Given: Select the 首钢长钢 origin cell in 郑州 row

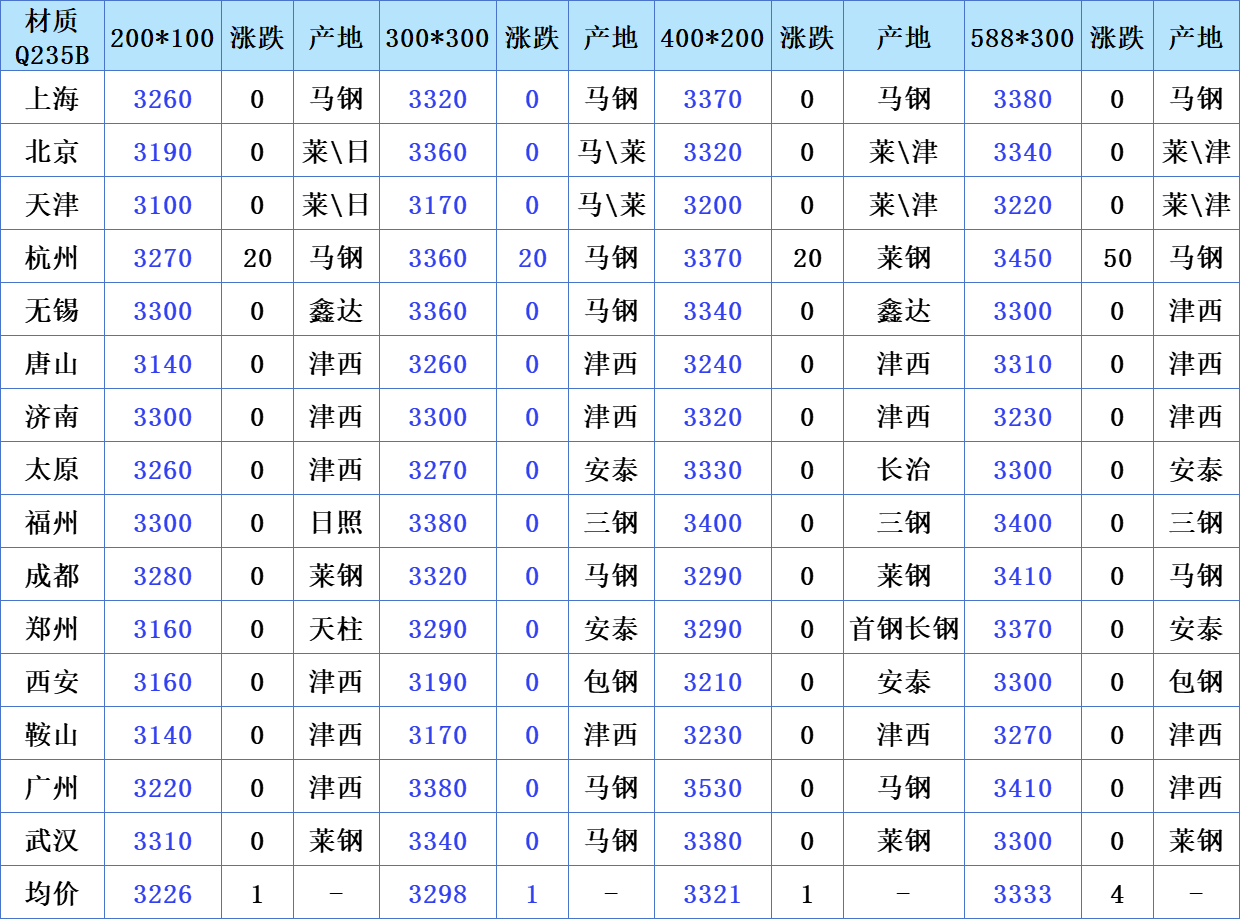Looking at the screenshot, I should pyautogui.click(x=904, y=629).
